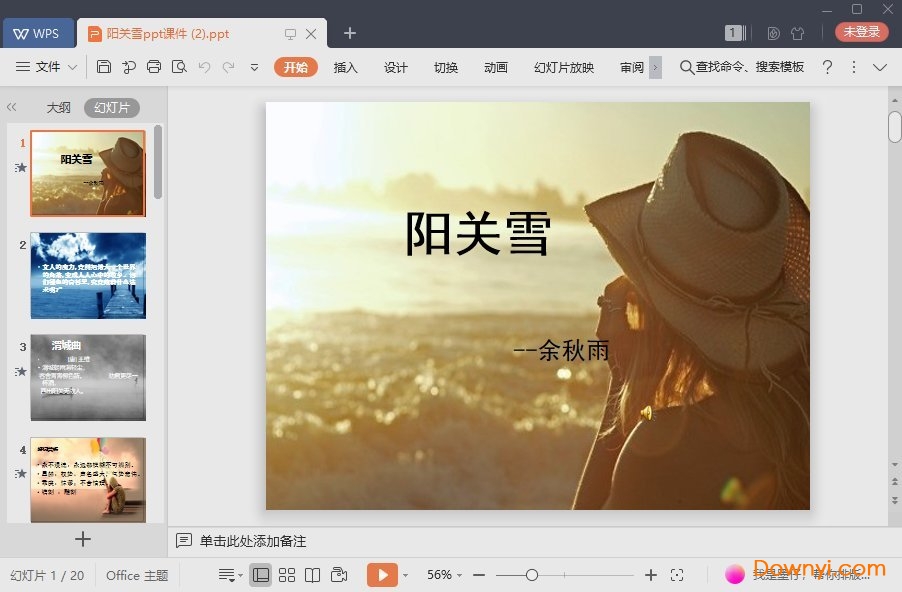Screen dimensions: 902x592
Task: Toggle normal view button in status bar
Action: click(260, 575)
